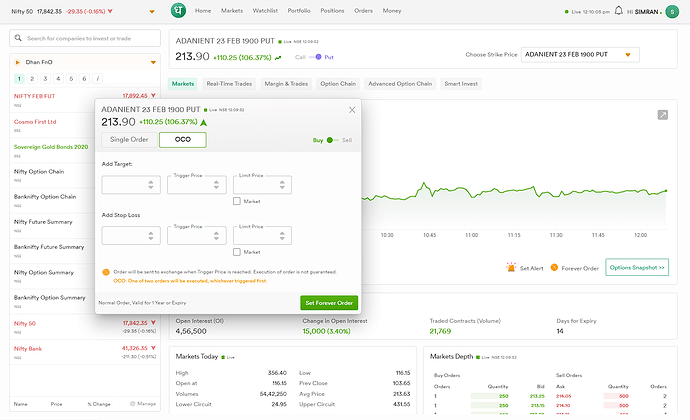
Task: Click the Dhan FnO watchlist play icon
Action: pos(18,63)
